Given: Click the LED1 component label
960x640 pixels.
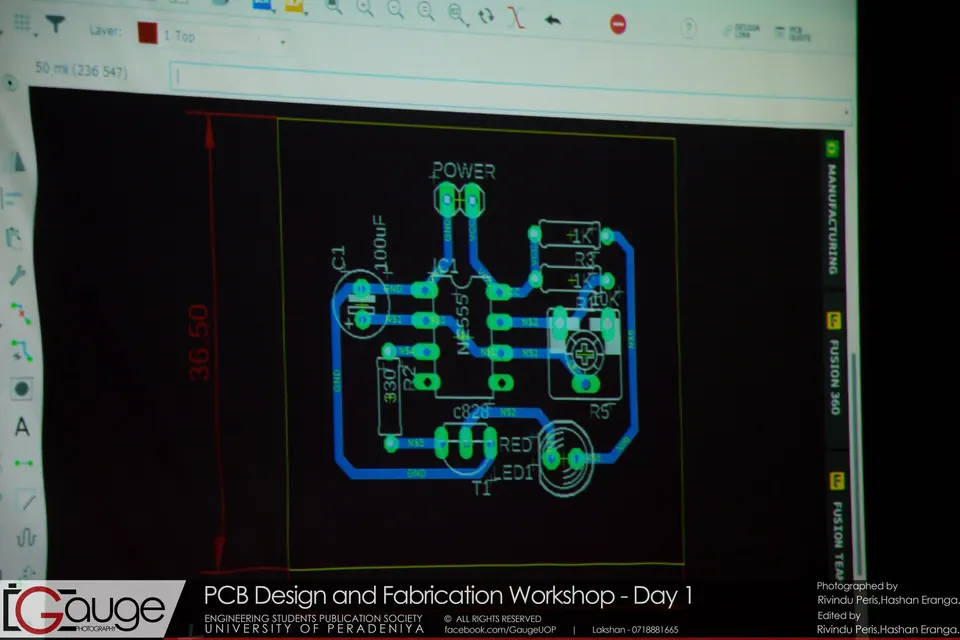Looking at the screenshot, I should pyautogui.click(x=514, y=472).
